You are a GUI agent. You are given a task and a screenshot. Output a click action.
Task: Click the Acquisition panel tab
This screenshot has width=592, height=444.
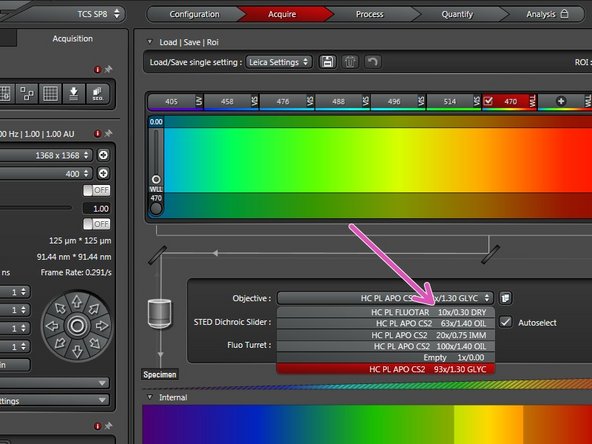72,39
